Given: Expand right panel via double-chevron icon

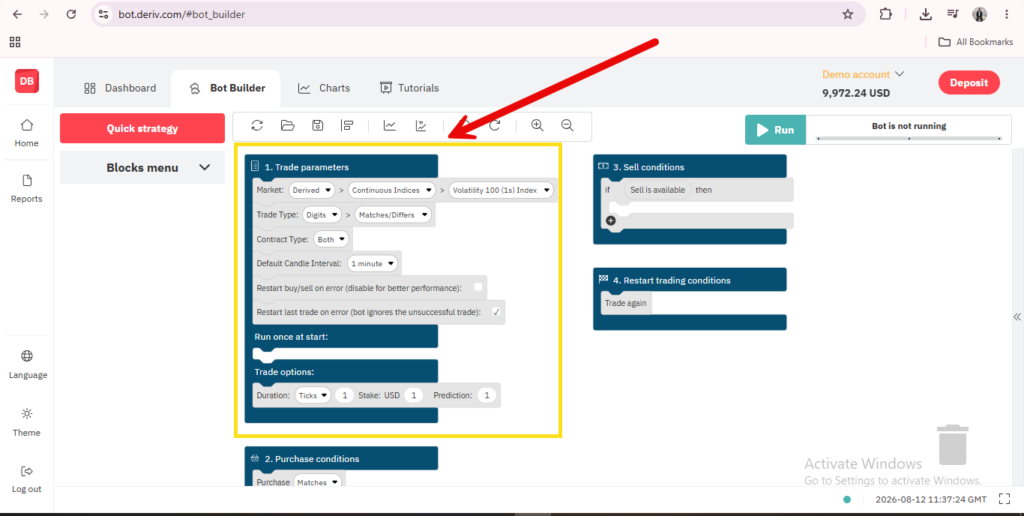Looking at the screenshot, I should (x=1017, y=317).
